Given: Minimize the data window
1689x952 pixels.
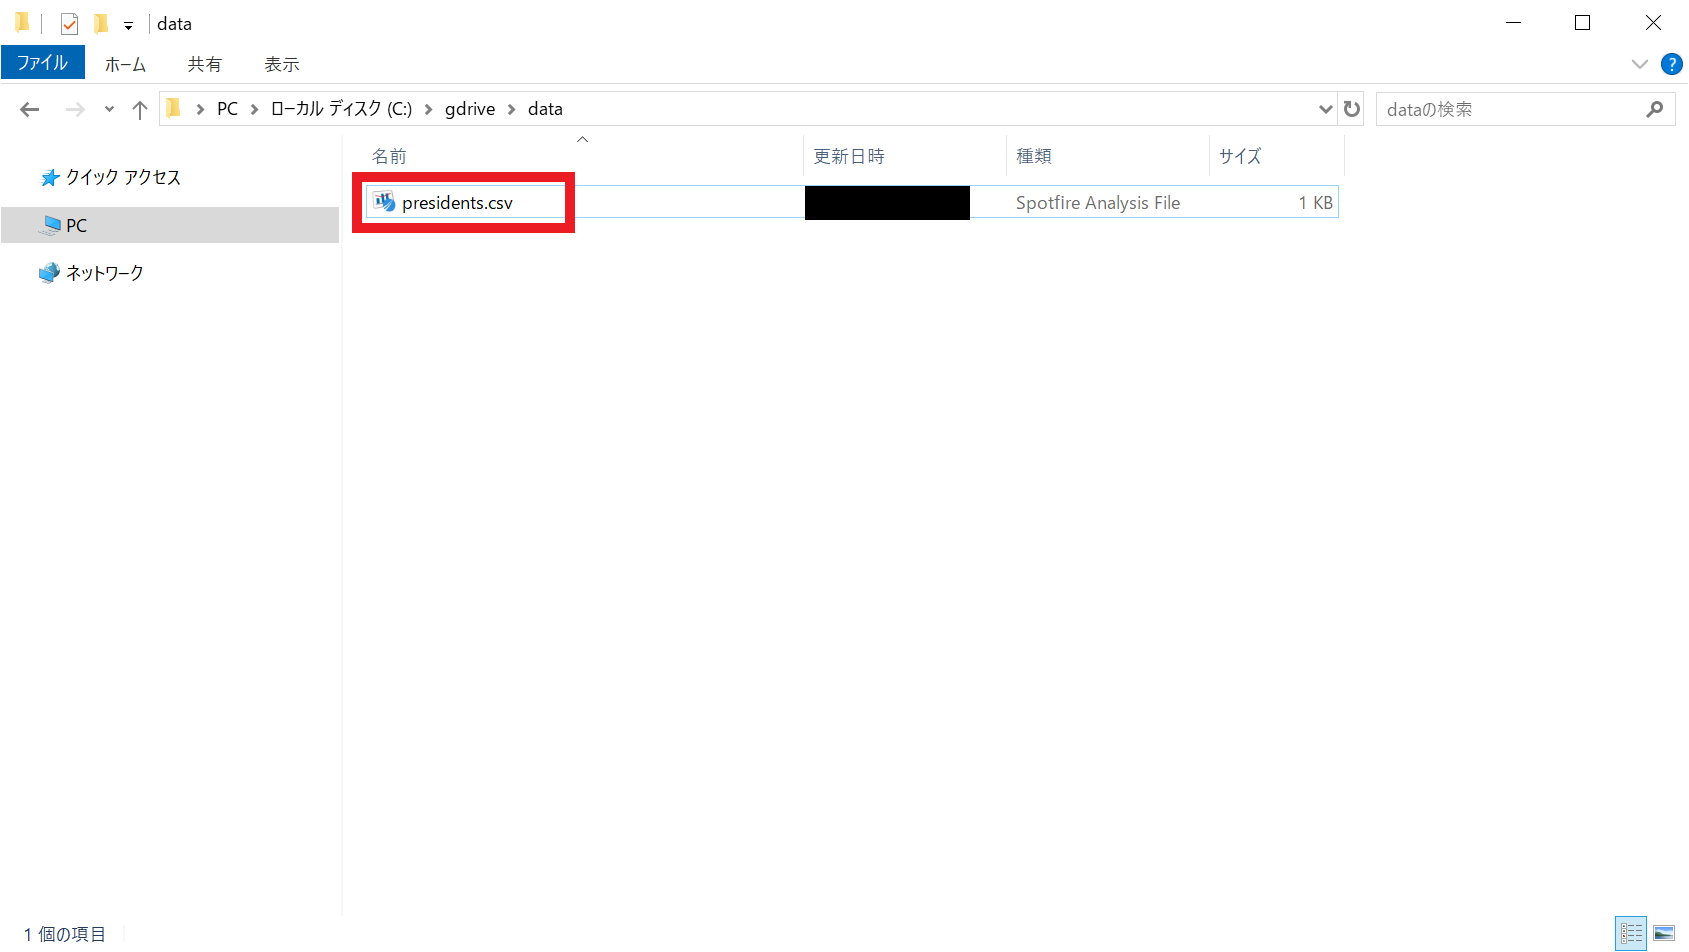Looking at the screenshot, I should 1513,23.
